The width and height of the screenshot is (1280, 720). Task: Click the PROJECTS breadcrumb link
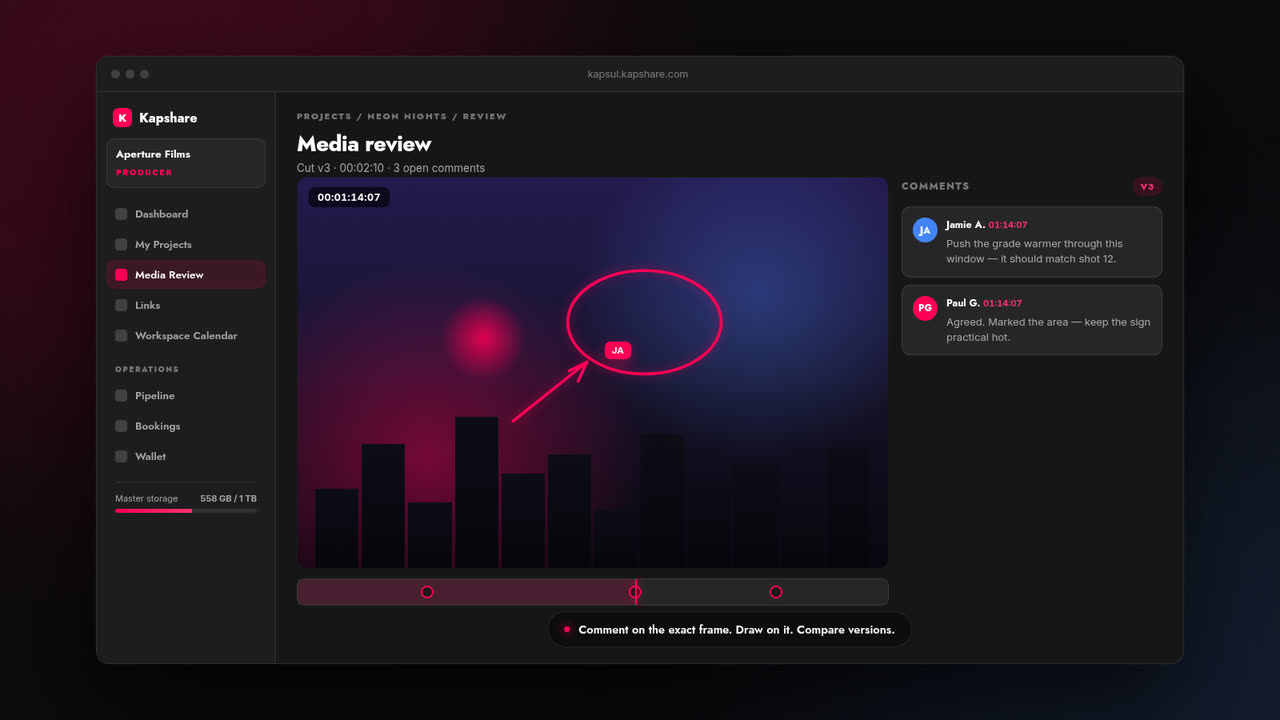[x=324, y=117]
